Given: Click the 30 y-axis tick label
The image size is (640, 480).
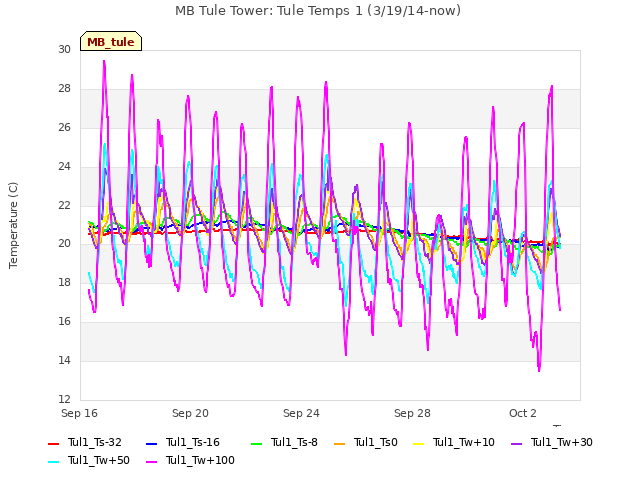Looking at the screenshot, I should pos(64,49).
